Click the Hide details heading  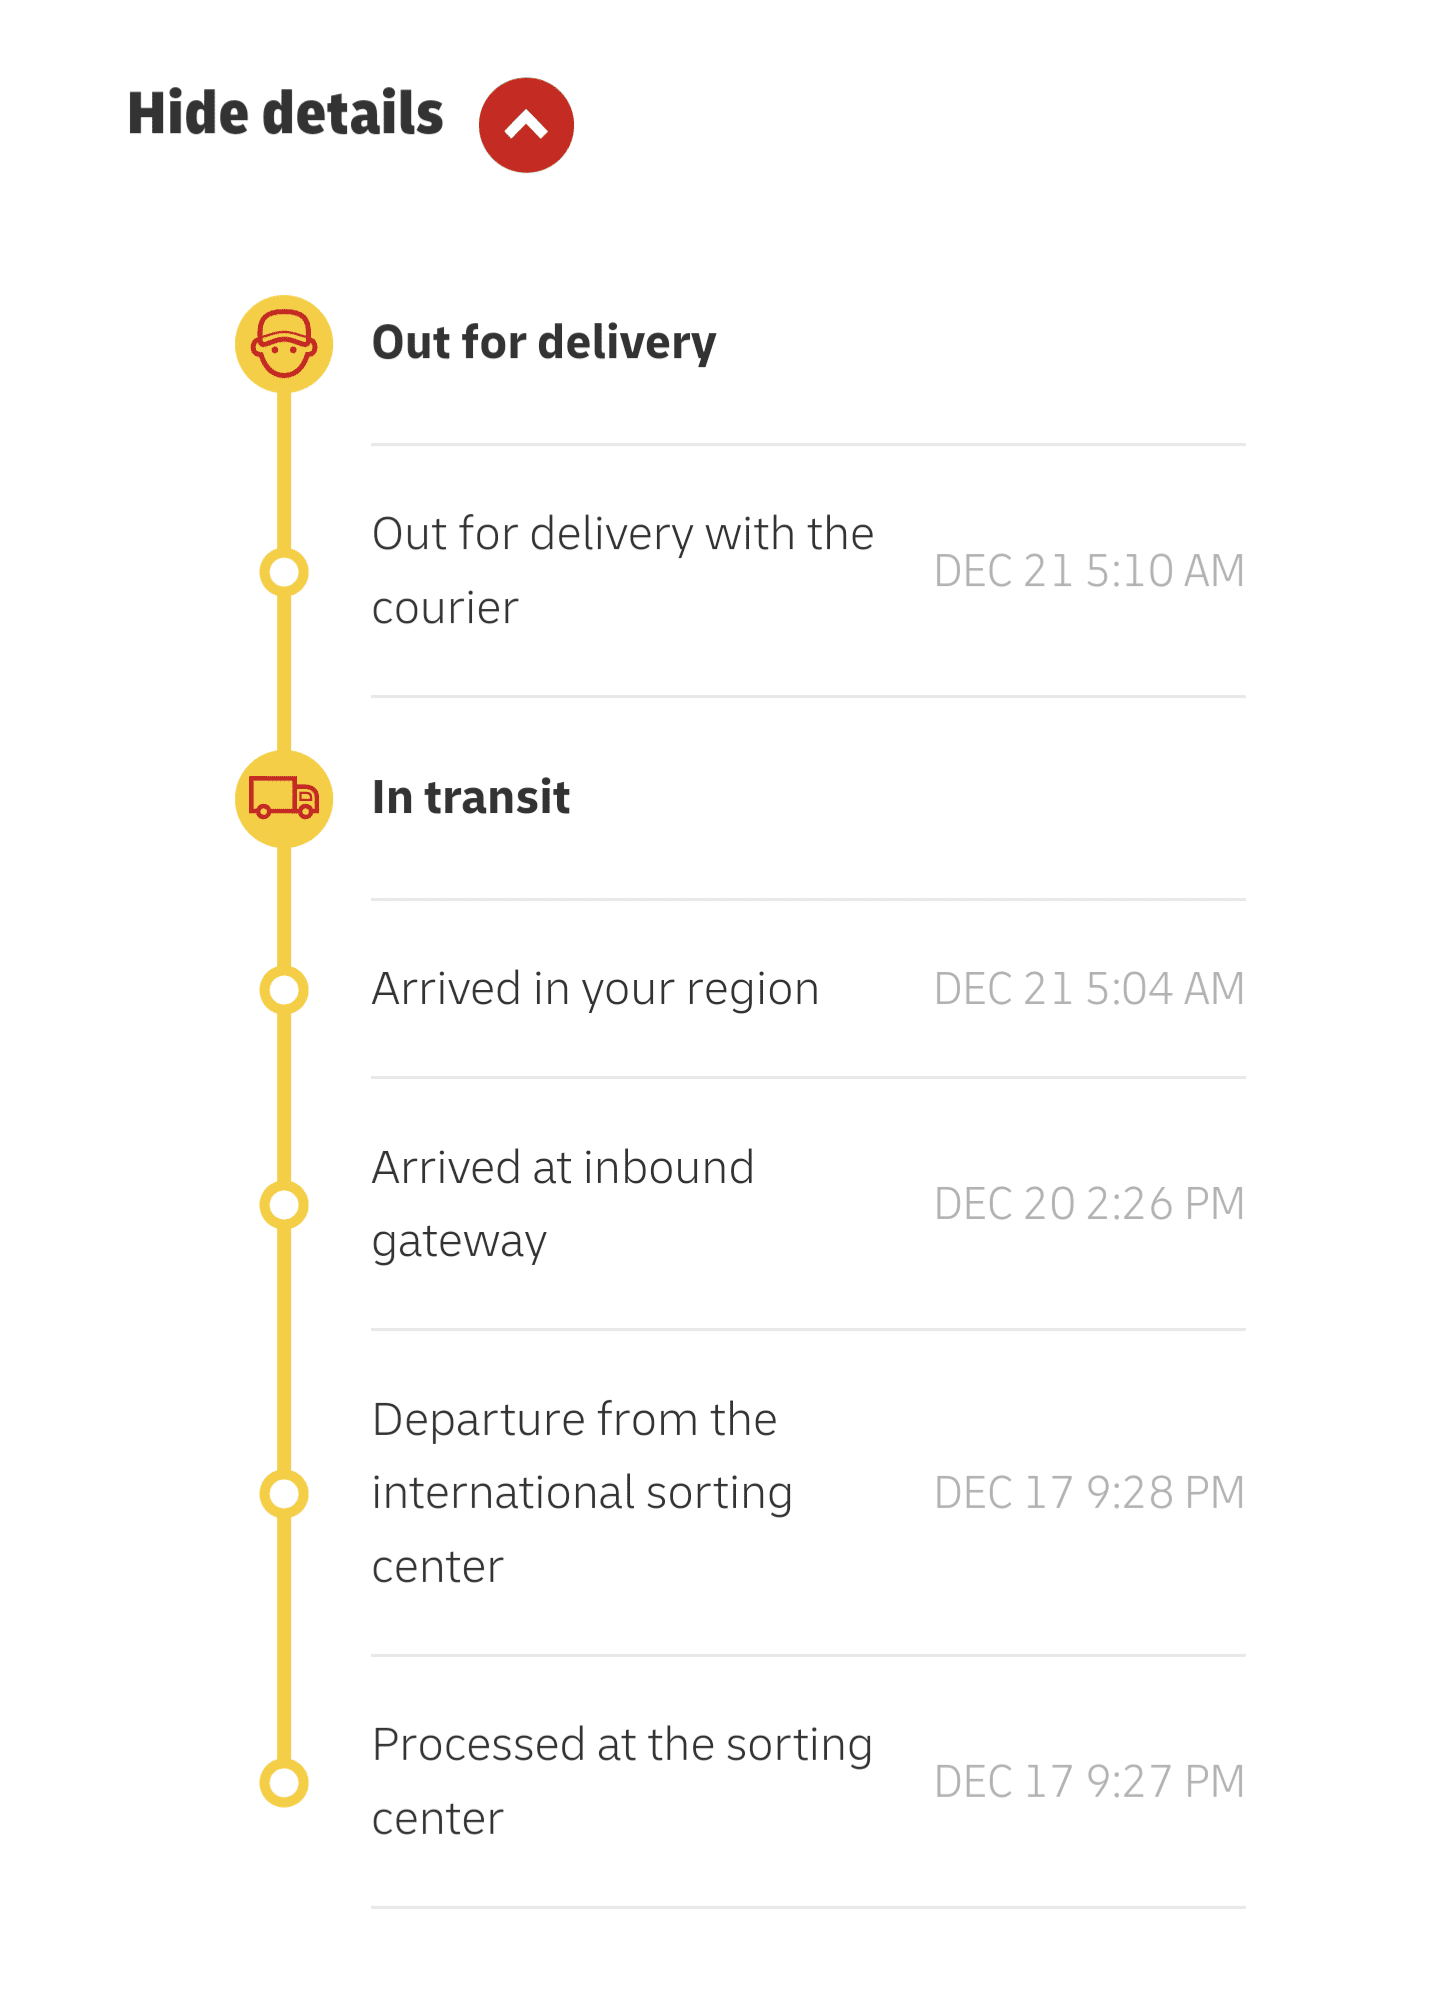[285, 113]
